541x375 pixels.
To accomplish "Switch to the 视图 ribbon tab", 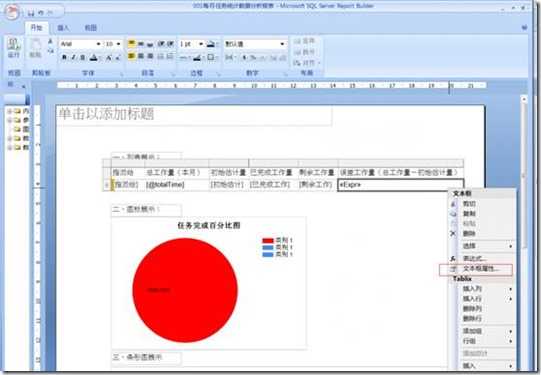I will (x=90, y=28).
